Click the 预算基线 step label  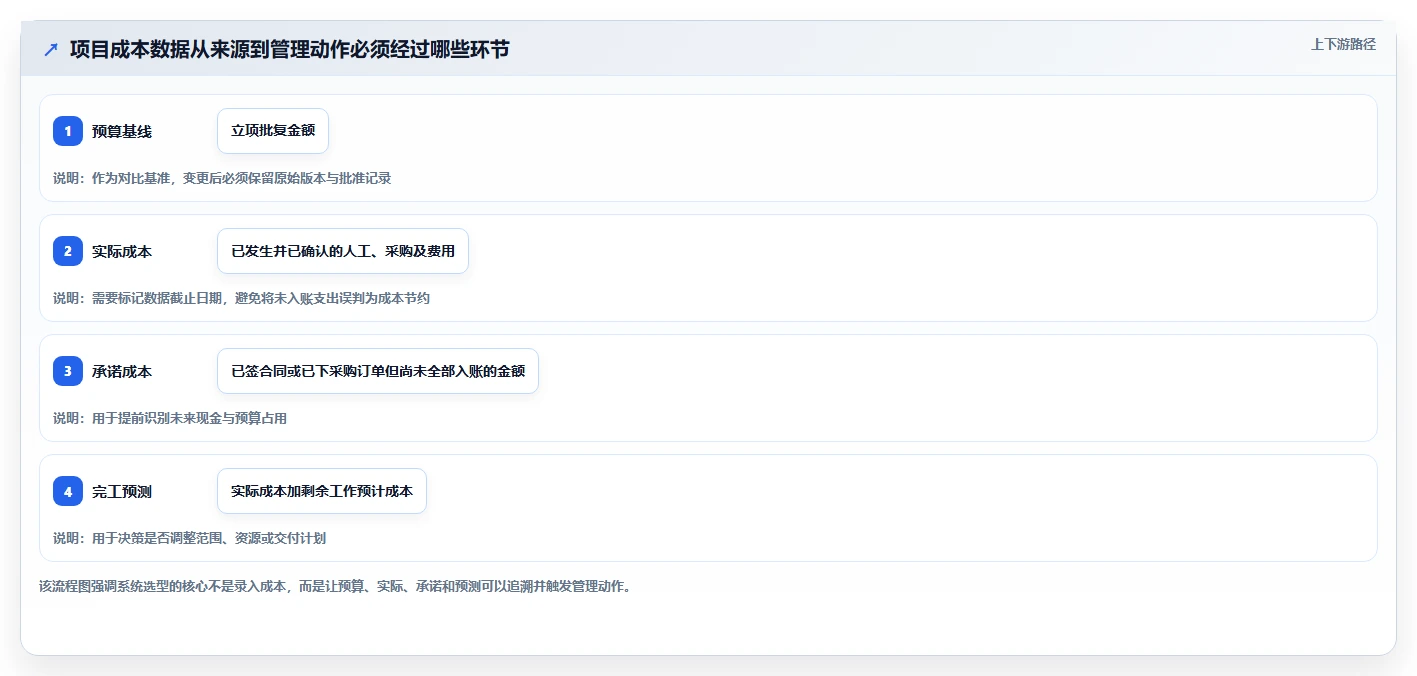[x=122, y=131]
